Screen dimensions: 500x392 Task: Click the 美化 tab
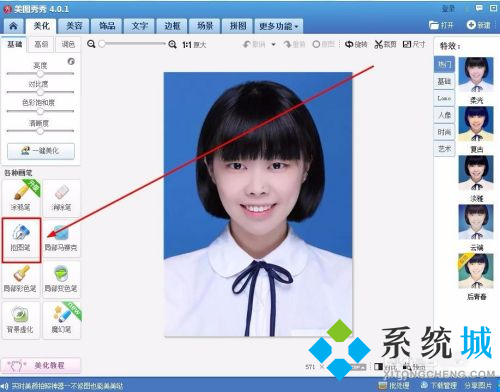pyautogui.click(x=41, y=26)
